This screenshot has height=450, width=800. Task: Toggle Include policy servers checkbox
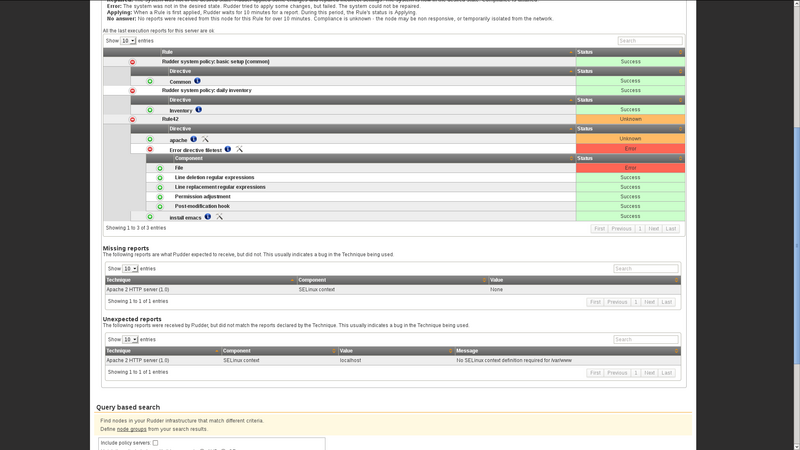pos(156,443)
